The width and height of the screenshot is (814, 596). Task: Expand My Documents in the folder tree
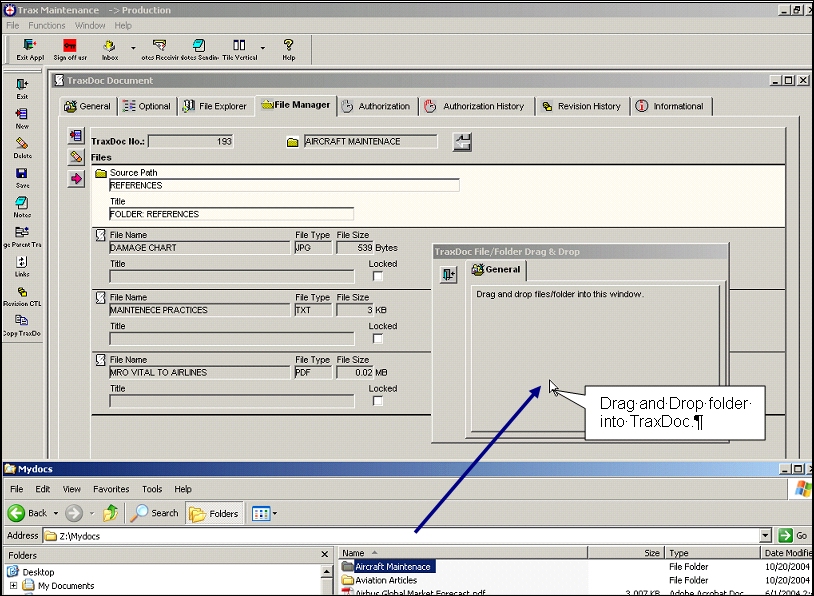[x=13, y=586]
